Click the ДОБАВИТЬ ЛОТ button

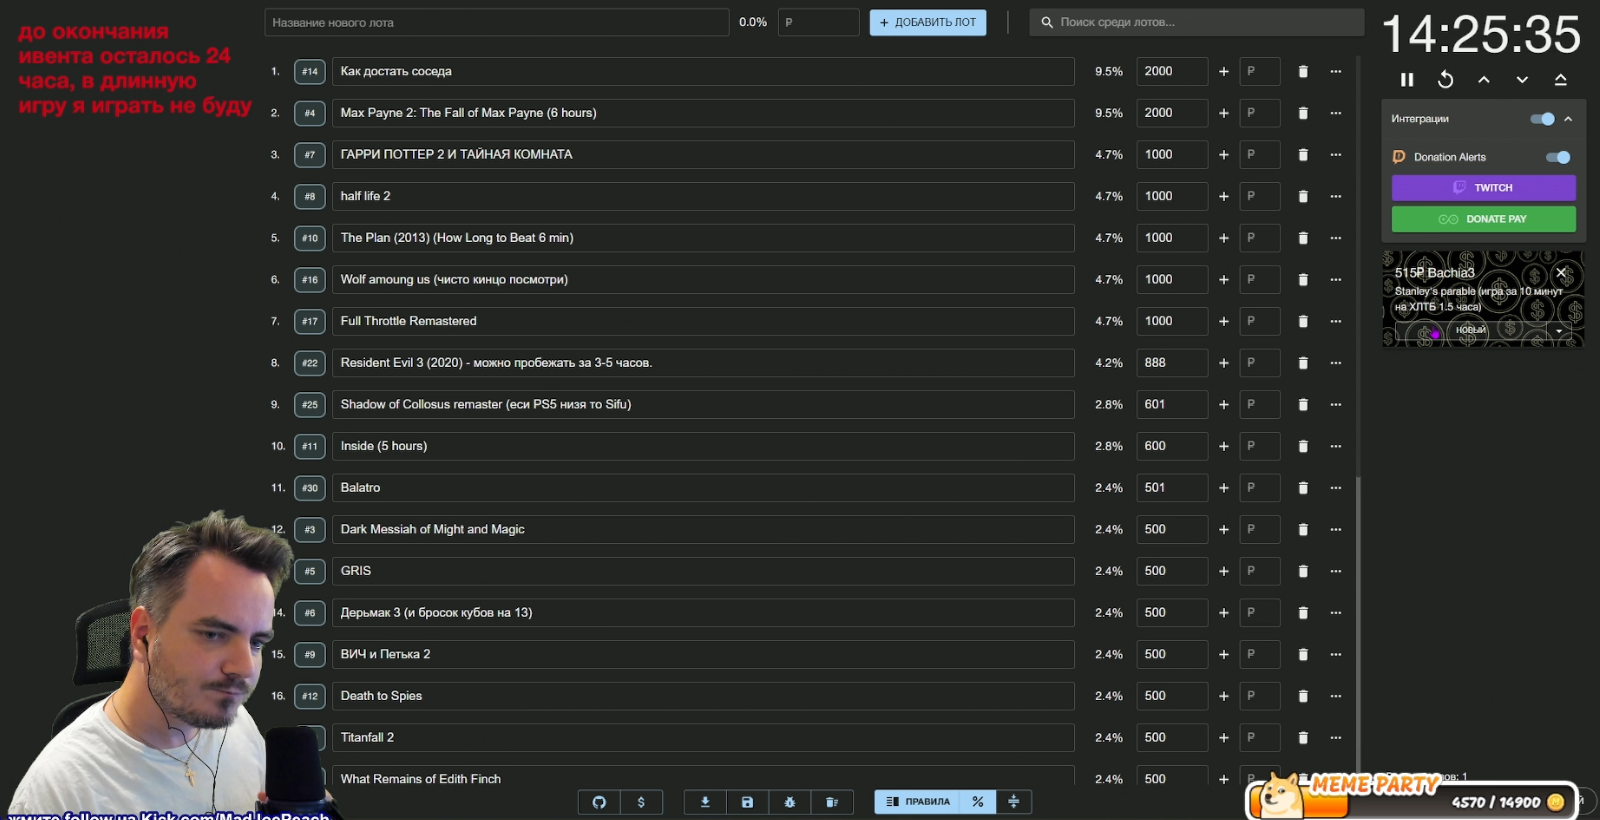[x=928, y=22]
